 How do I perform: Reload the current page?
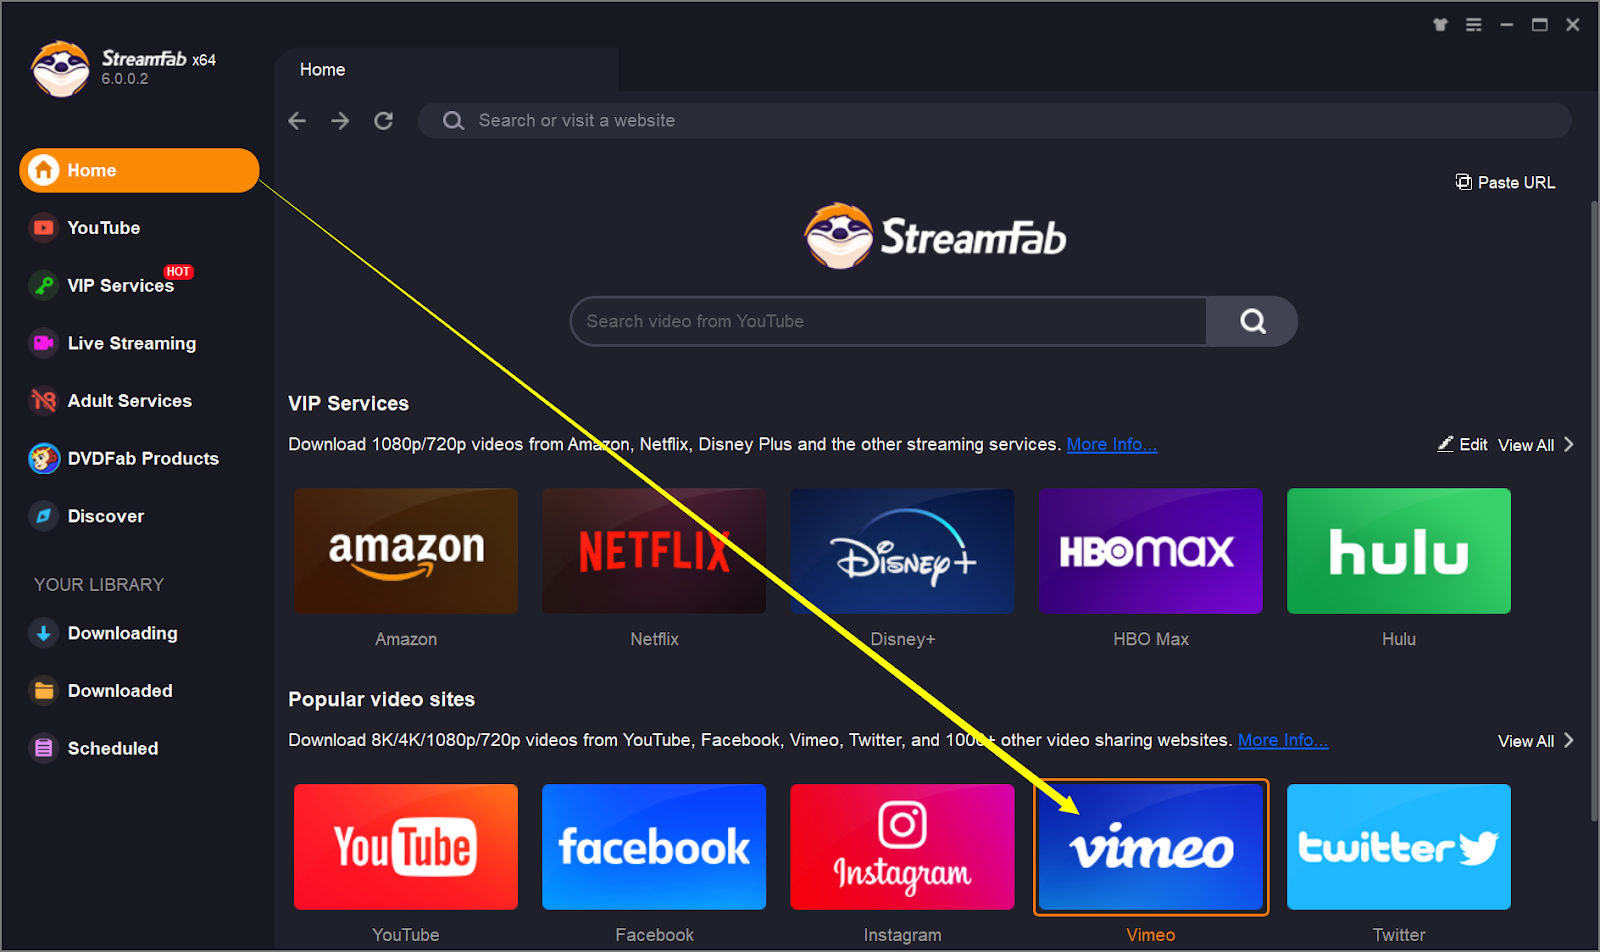coord(383,121)
